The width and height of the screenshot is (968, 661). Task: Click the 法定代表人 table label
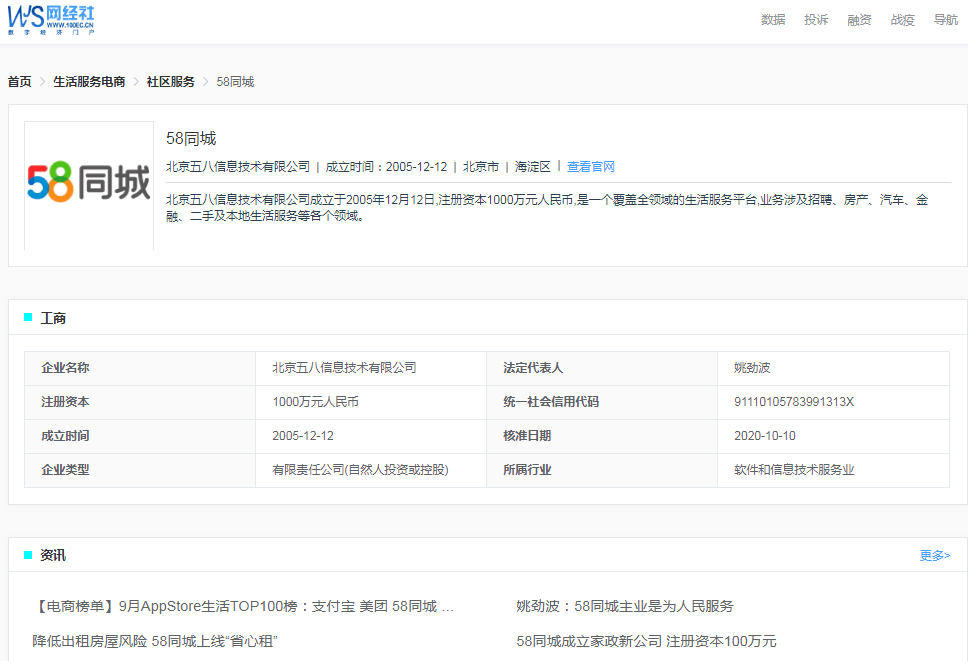(533, 368)
